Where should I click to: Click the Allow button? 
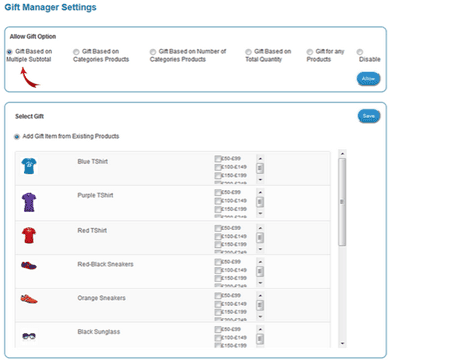point(368,79)
